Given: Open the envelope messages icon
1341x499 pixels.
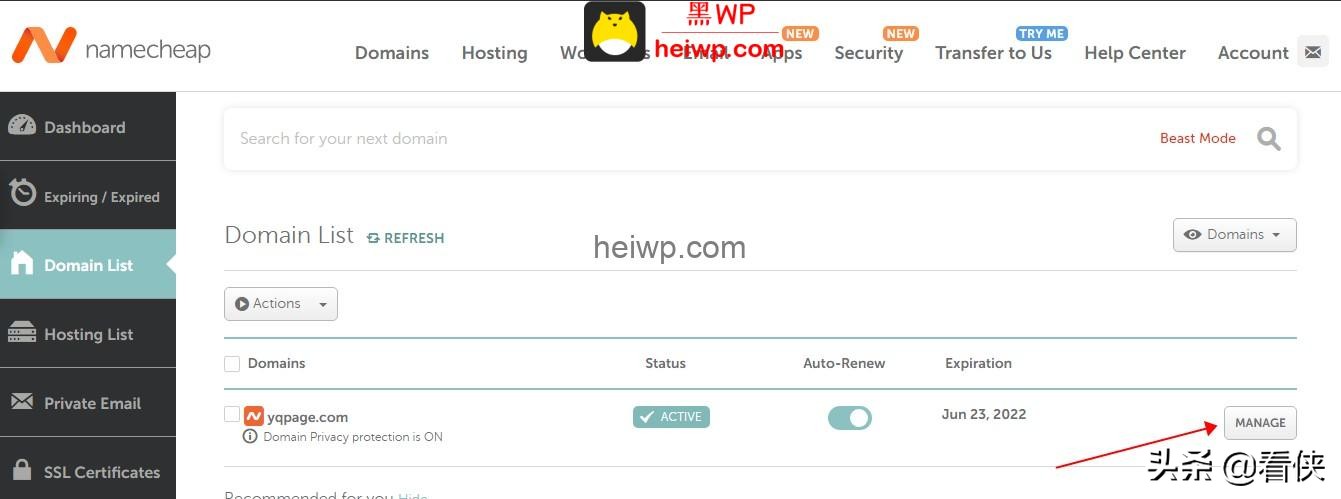Looking at the screenshot, I should (1312, 51).
